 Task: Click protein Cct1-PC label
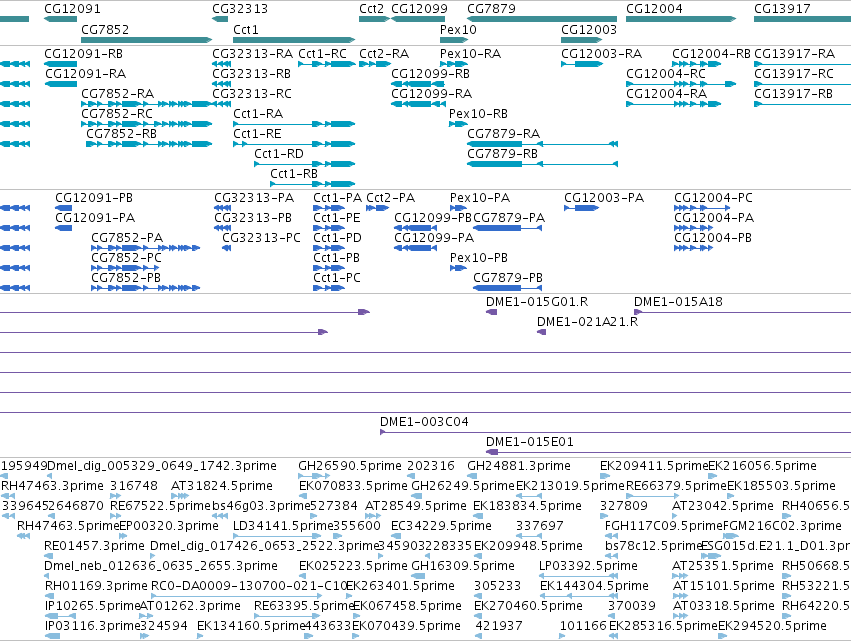coord(337,278)
